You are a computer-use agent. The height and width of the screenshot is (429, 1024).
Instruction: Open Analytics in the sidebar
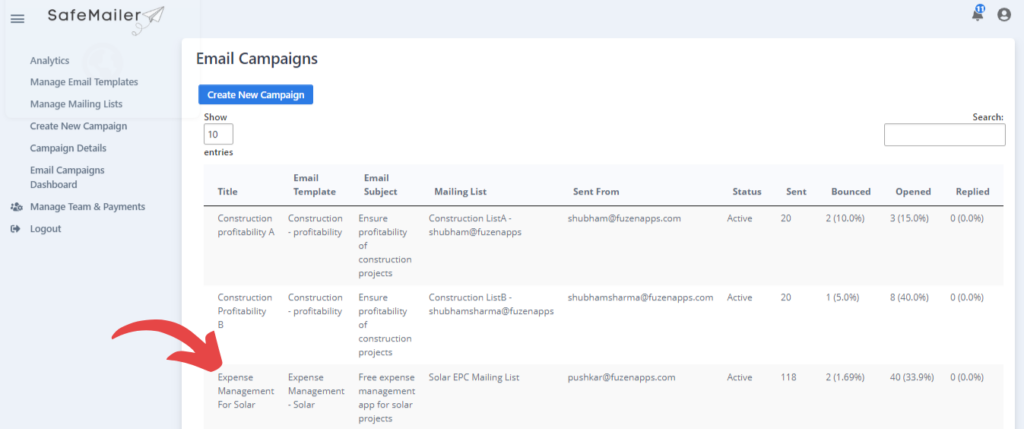[50, 61]
